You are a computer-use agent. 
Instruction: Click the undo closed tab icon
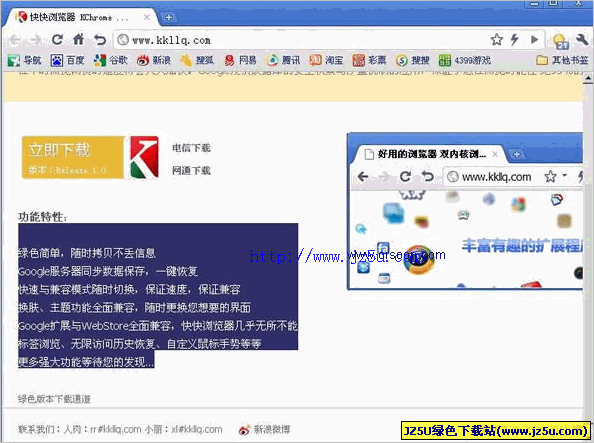[100, 39]
